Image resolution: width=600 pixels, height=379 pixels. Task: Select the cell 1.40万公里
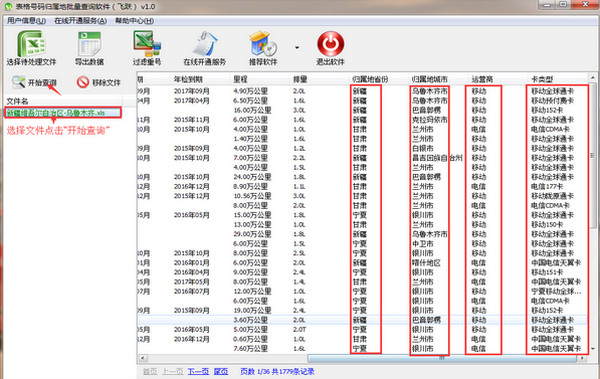pyautogui.click(x=251, y=139)
